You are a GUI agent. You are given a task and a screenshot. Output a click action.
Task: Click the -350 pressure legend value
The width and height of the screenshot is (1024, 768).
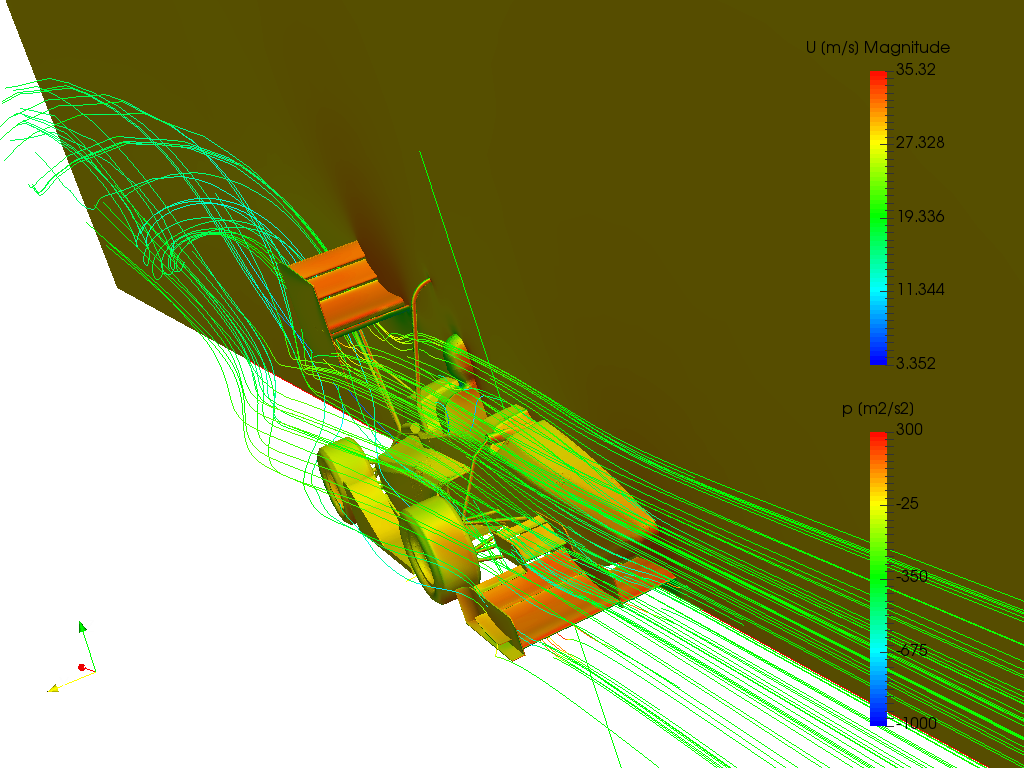coord(911,577)
